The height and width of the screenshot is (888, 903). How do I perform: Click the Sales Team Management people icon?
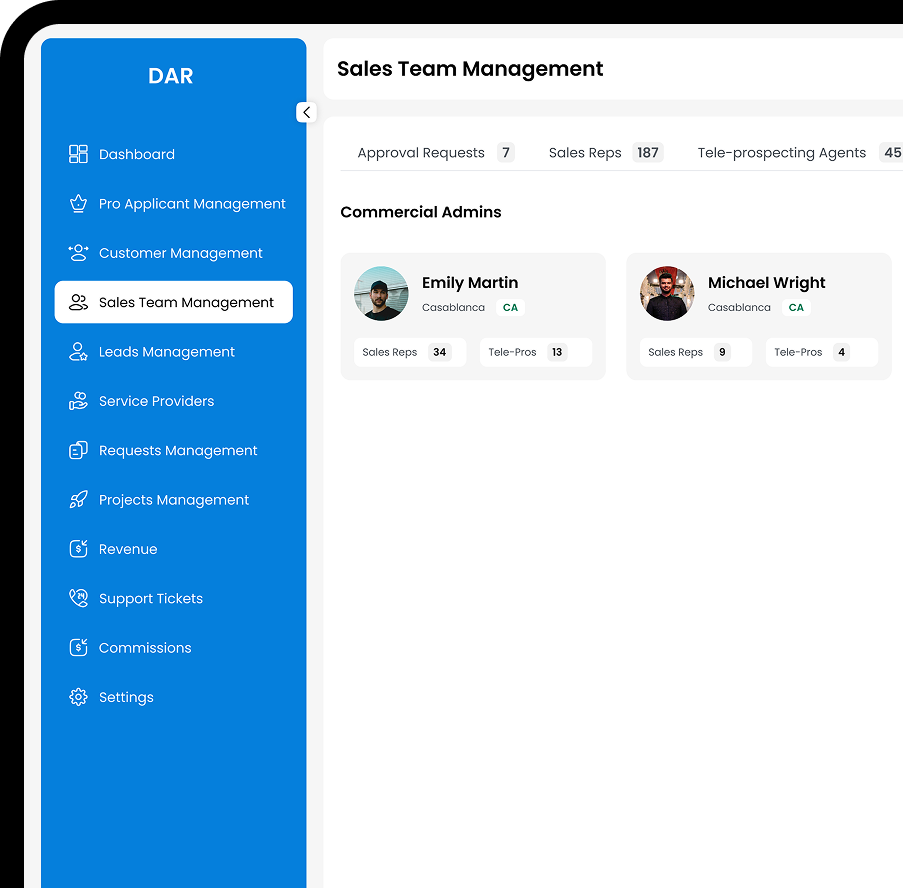78,302
